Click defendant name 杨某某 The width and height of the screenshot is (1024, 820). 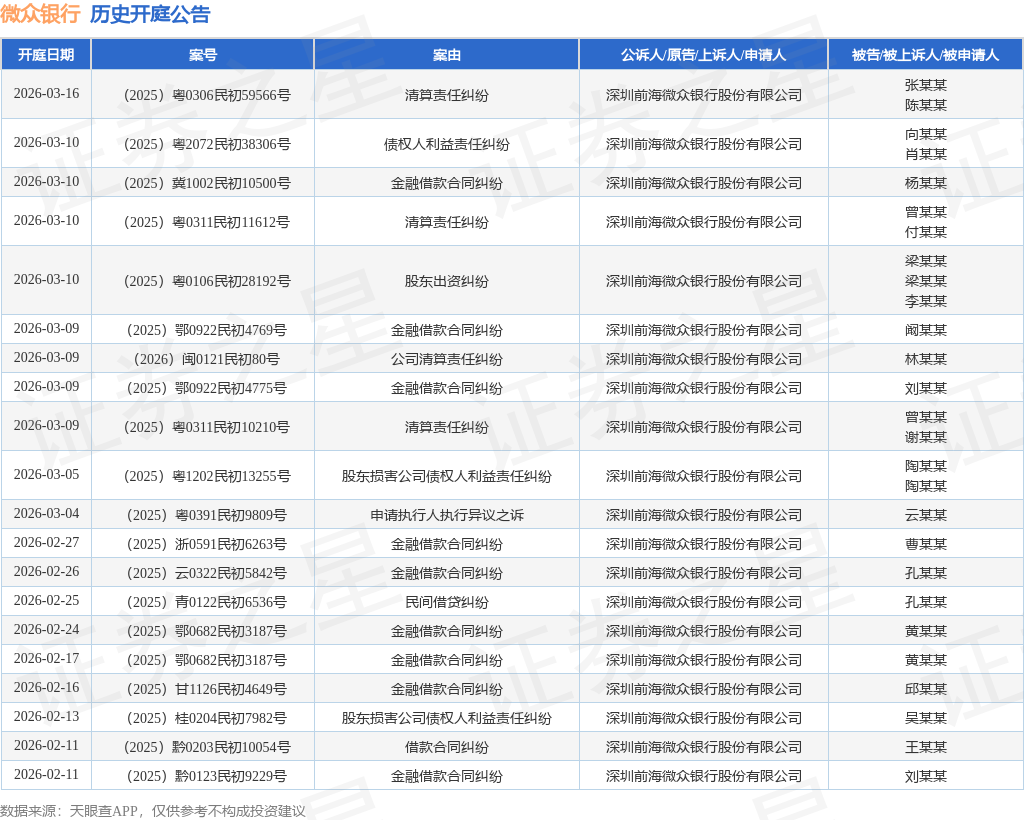click(x=925, y=183)
